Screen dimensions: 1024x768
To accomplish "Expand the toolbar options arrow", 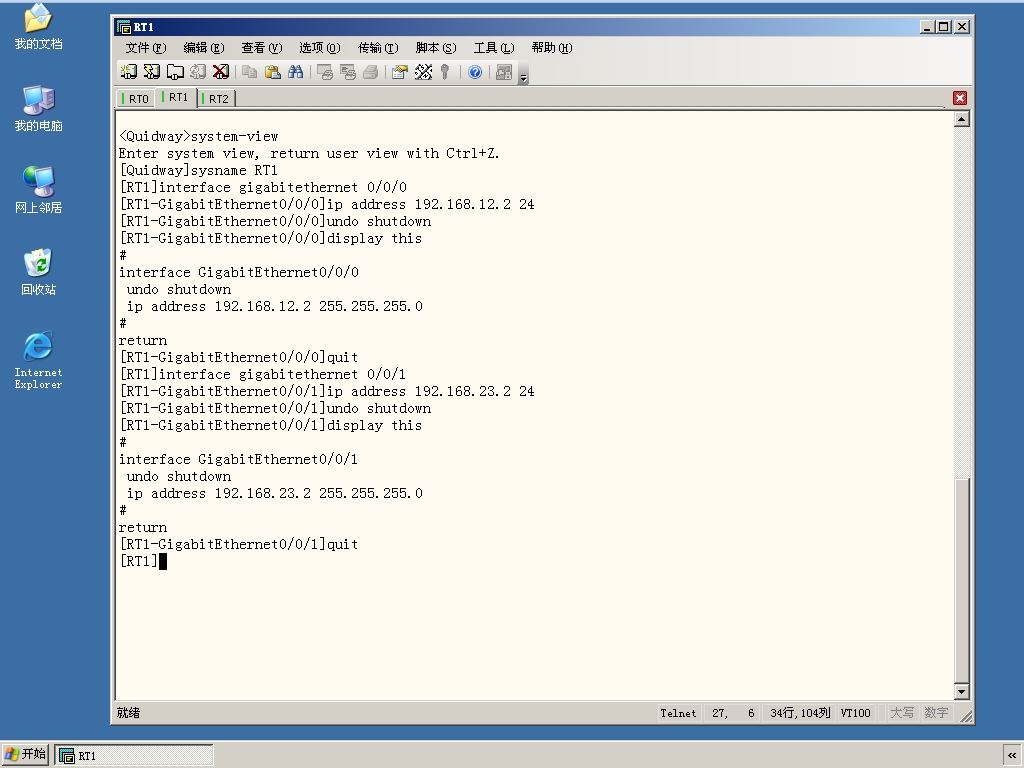I will 523,75.
